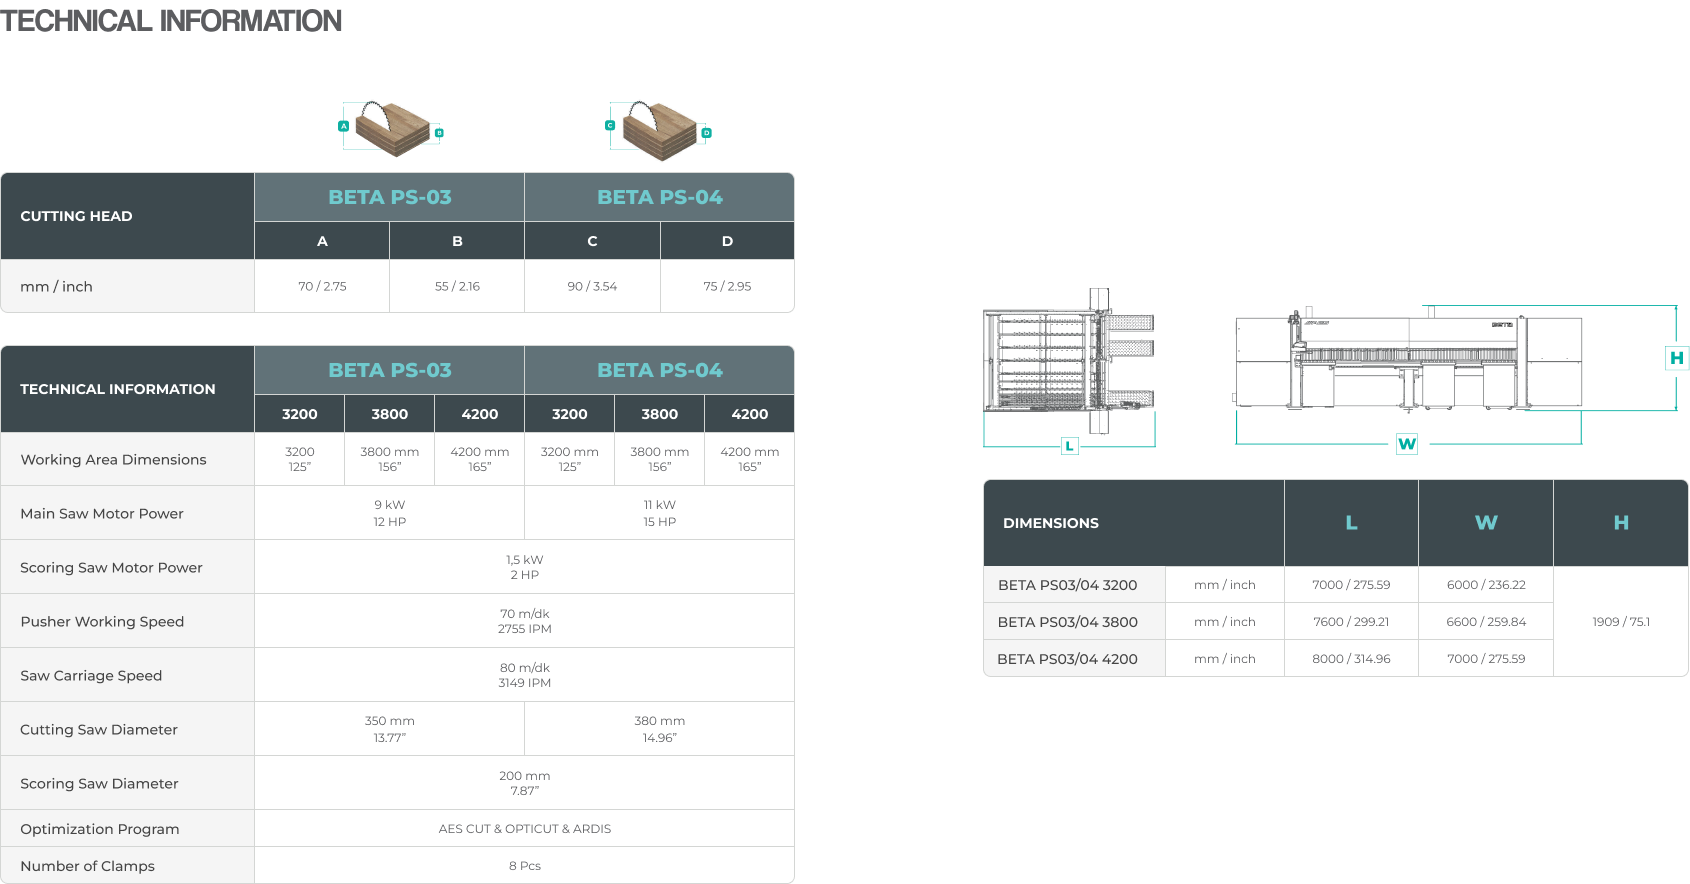Select the BETA PS-04 header in the Technical Information table
Screen dimensions: 1690x884
(x=660, y=370)
